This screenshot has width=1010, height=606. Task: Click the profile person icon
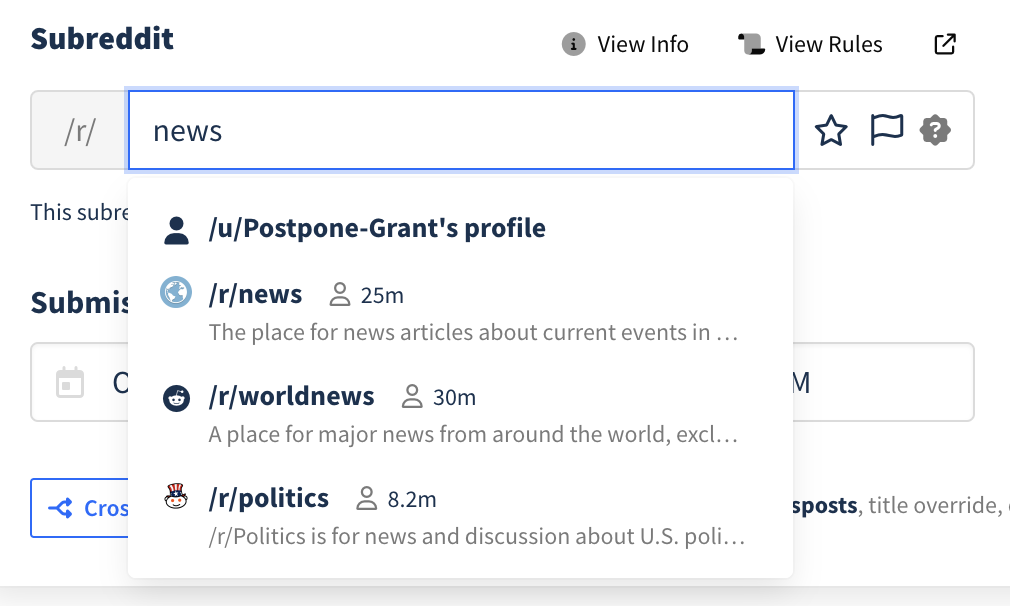click(176, 230)
